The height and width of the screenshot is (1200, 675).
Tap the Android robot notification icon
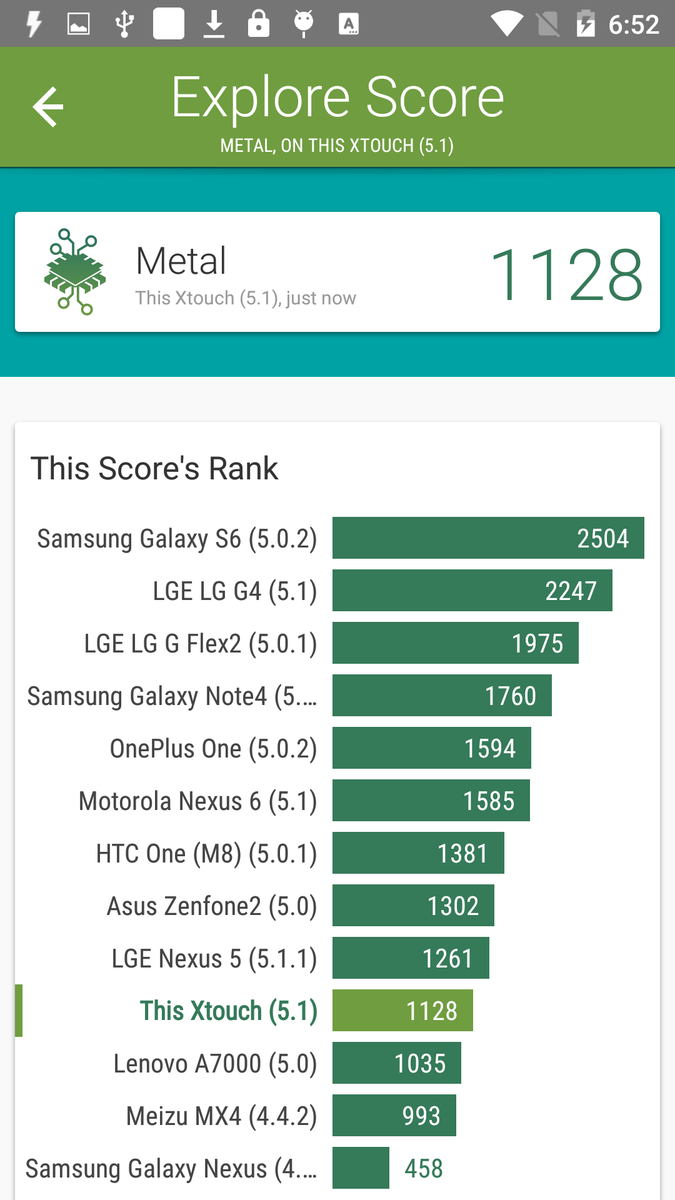point(304,24)
